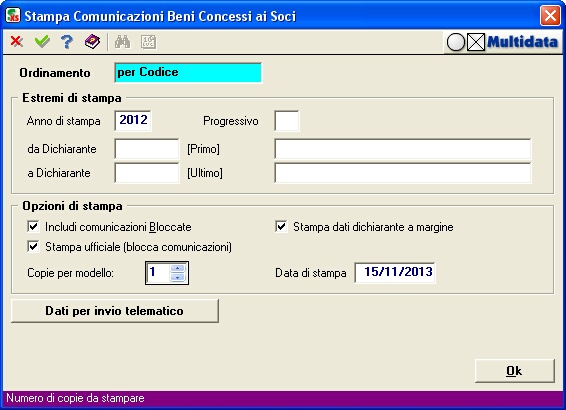This screenshot has width=566, height=410.
Task: Click the Dati per invio telematico button
Action: (115, 311)
